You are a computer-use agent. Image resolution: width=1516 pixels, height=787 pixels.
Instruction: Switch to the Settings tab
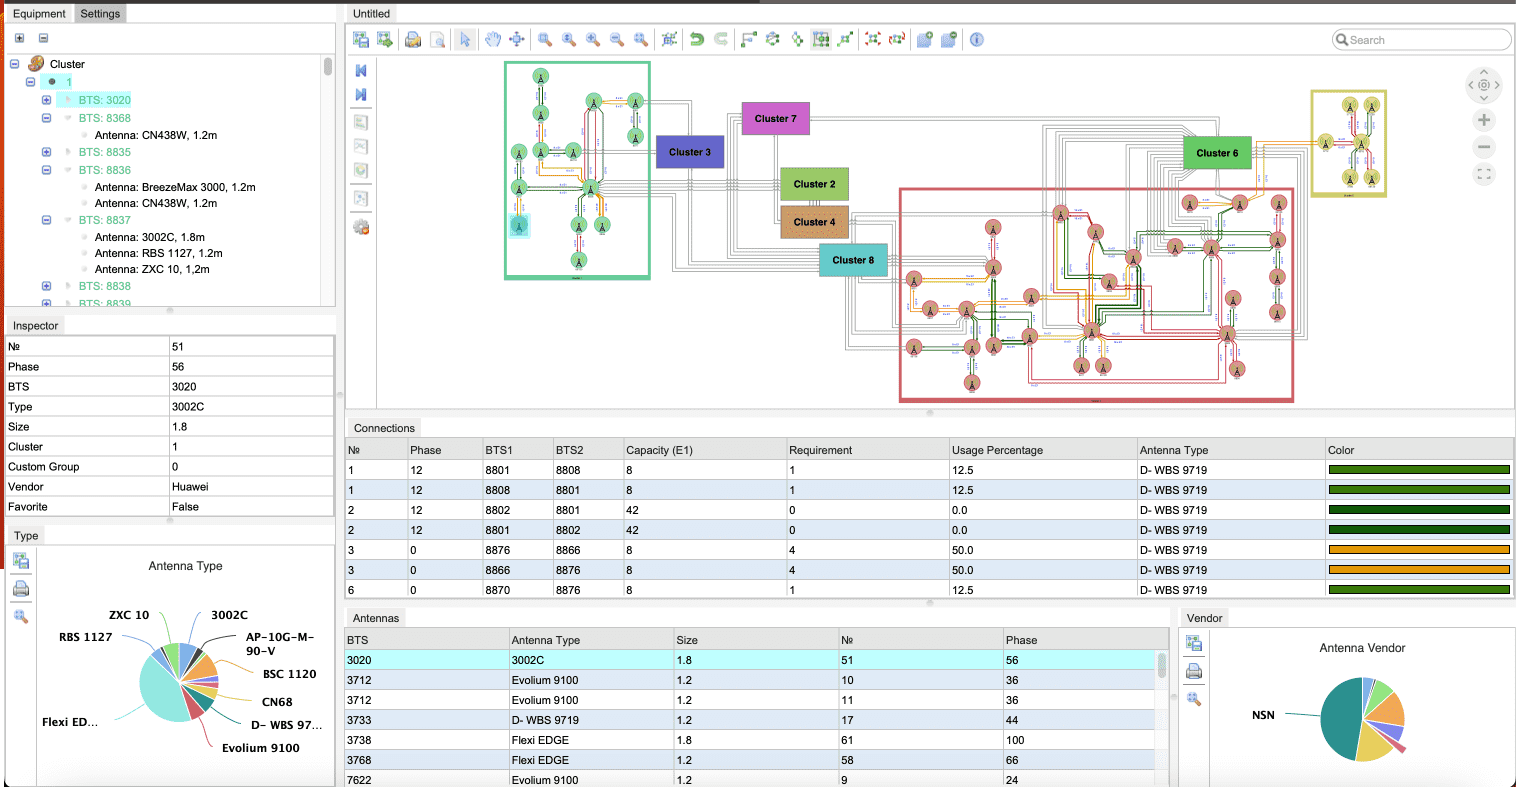point(100,14)
